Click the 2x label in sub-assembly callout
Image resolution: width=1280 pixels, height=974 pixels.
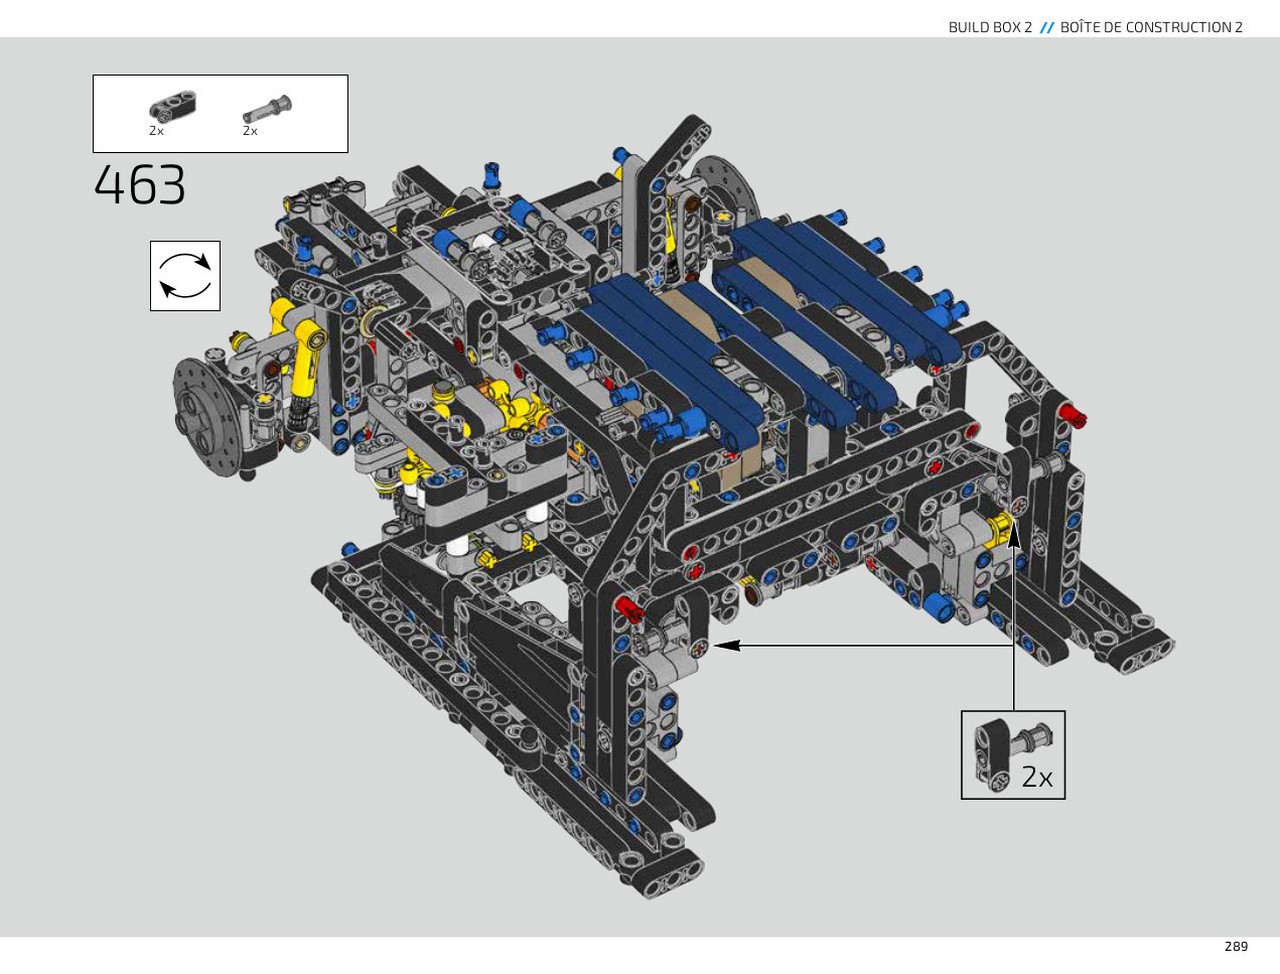[1037, 778]
